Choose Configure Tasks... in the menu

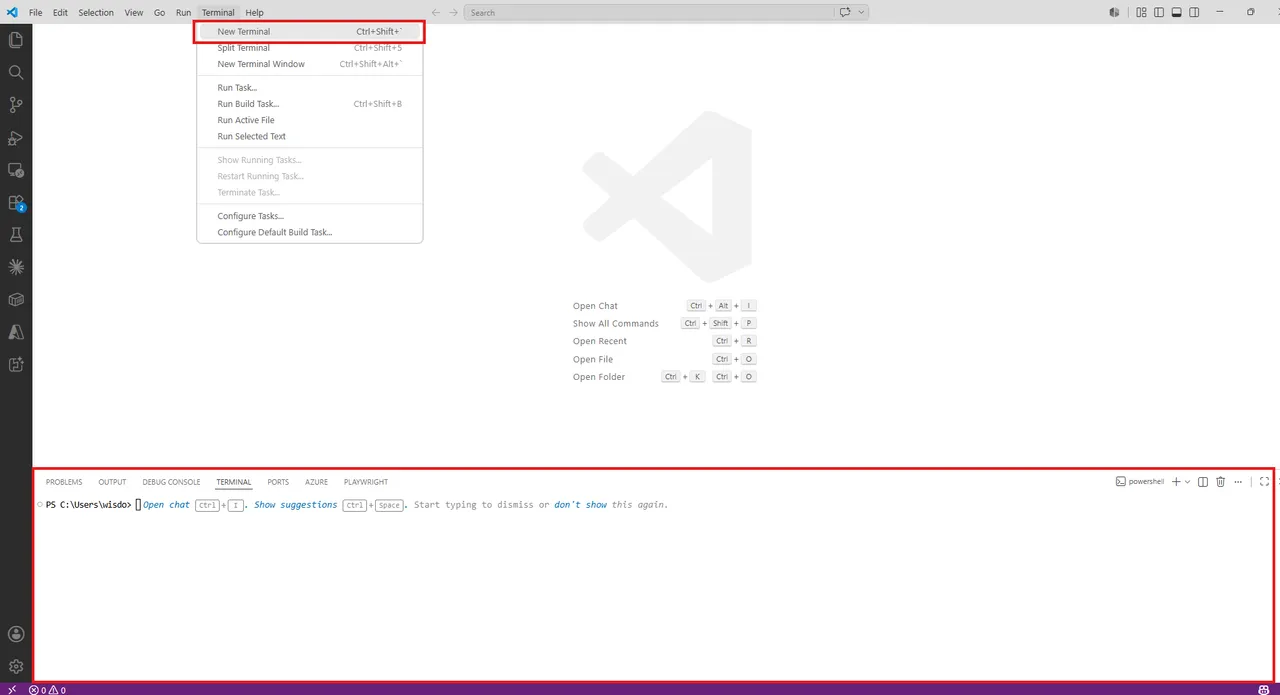coord(310,216)
